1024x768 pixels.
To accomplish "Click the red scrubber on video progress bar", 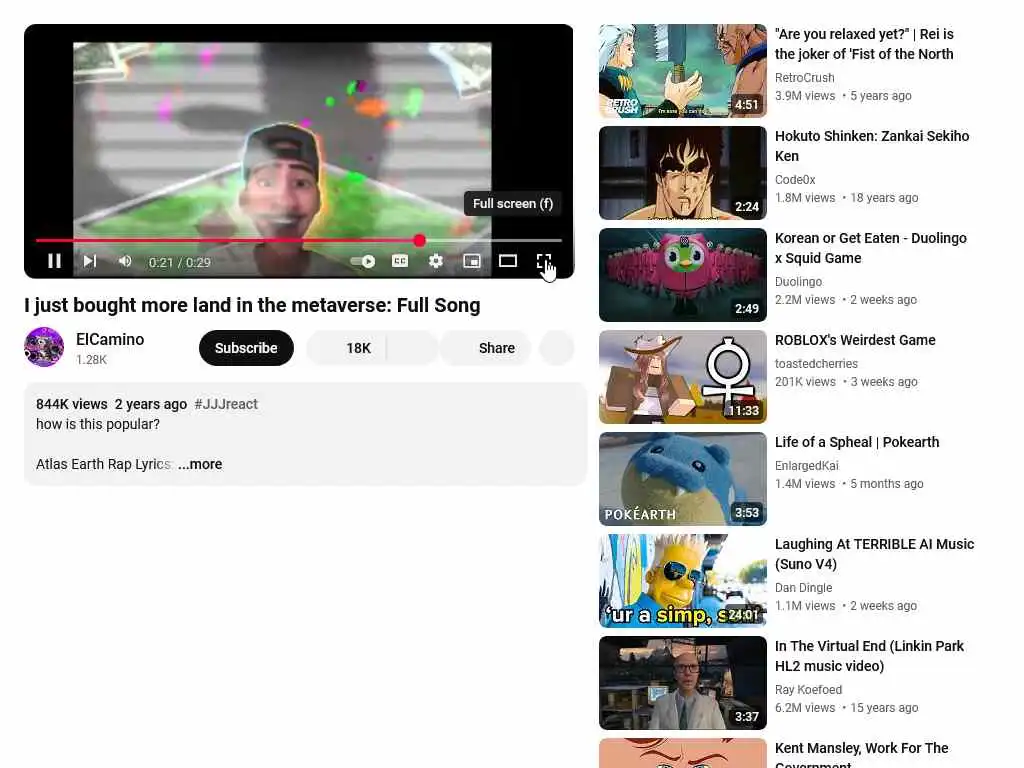I will (x=419, y=240).
